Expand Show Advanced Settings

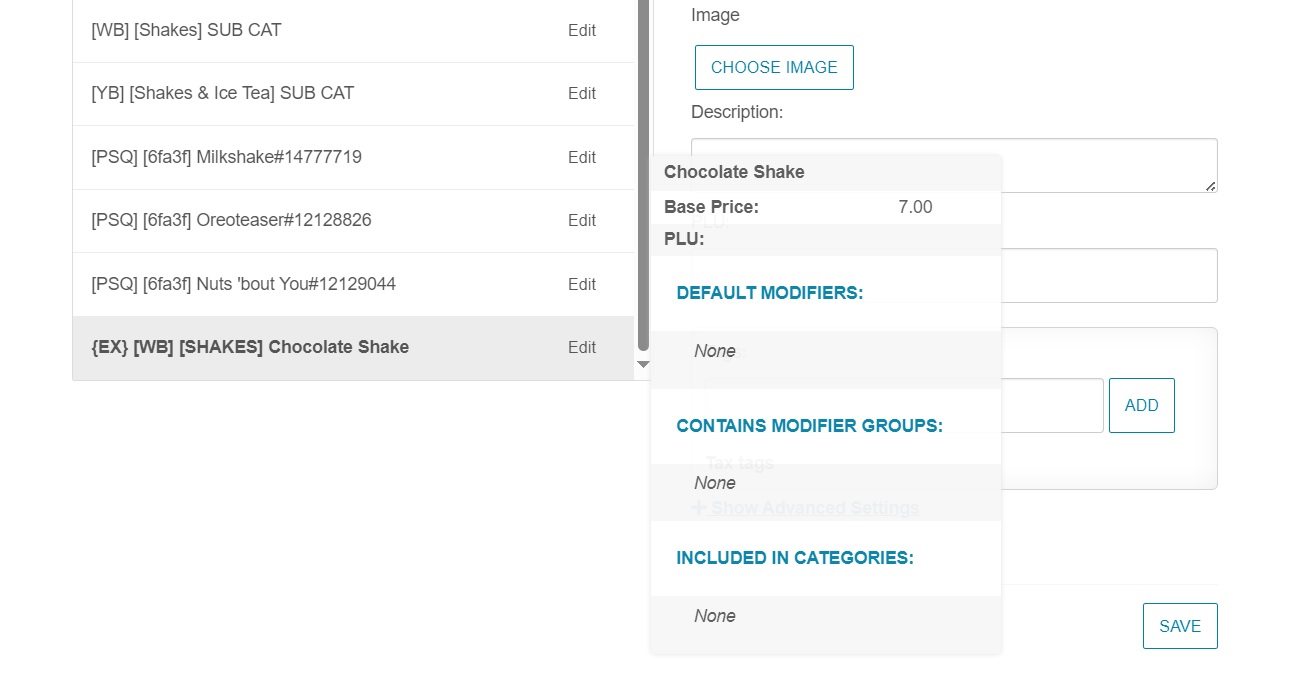814,508
